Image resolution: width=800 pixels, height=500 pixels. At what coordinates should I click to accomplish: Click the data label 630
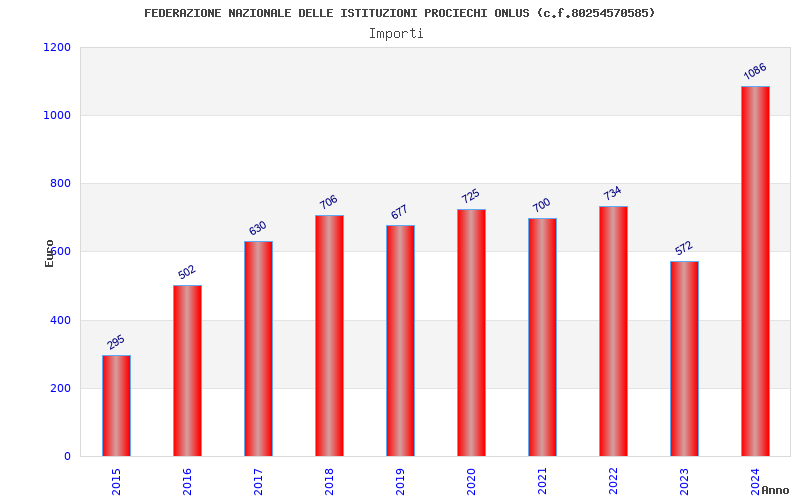click(258, 228)
